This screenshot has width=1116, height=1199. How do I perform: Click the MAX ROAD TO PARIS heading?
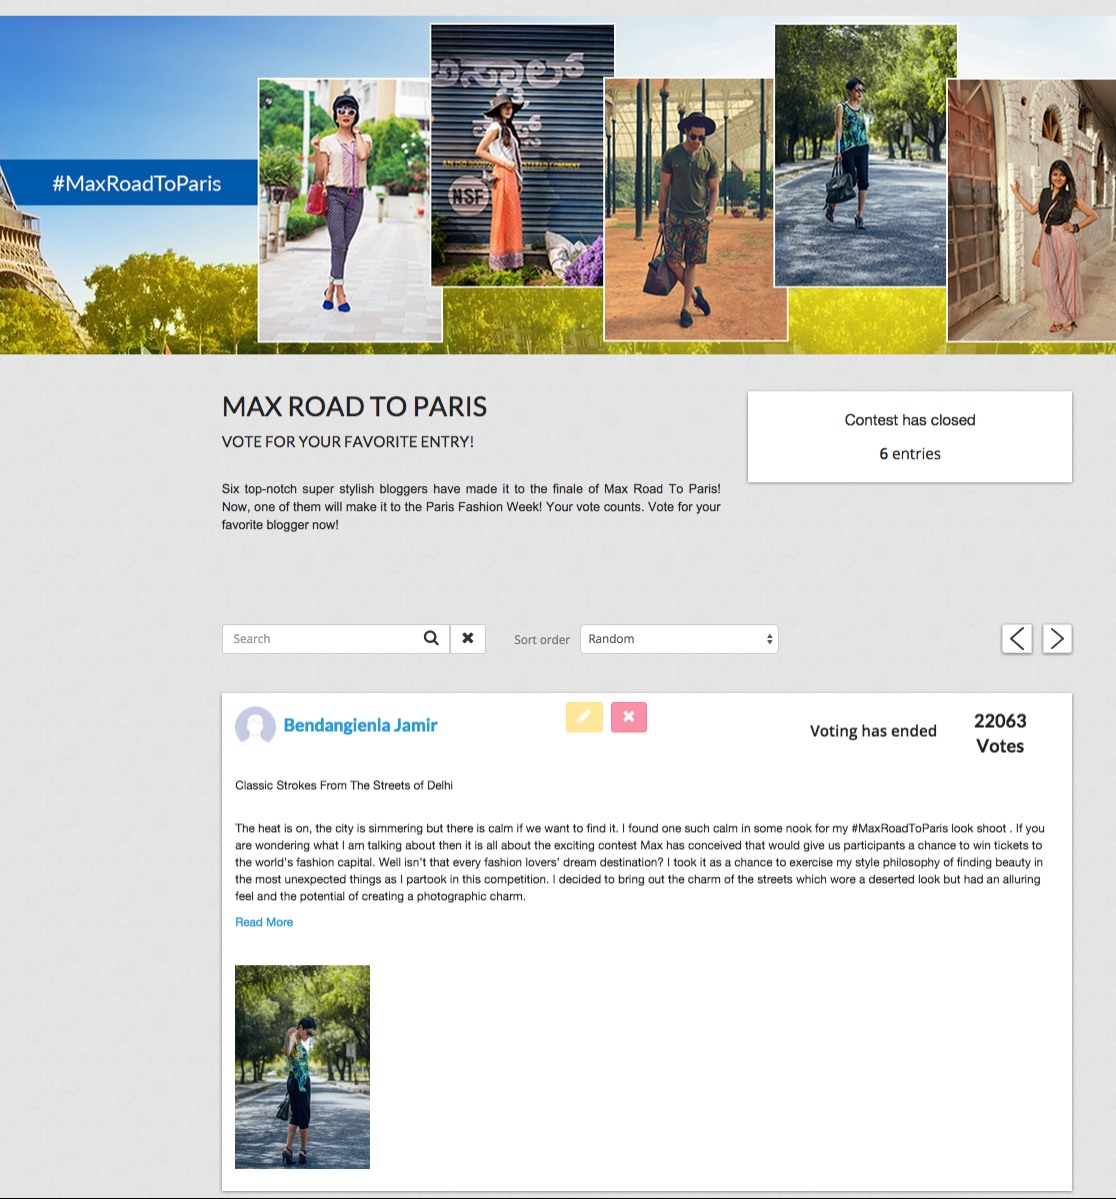click(354, 407)
